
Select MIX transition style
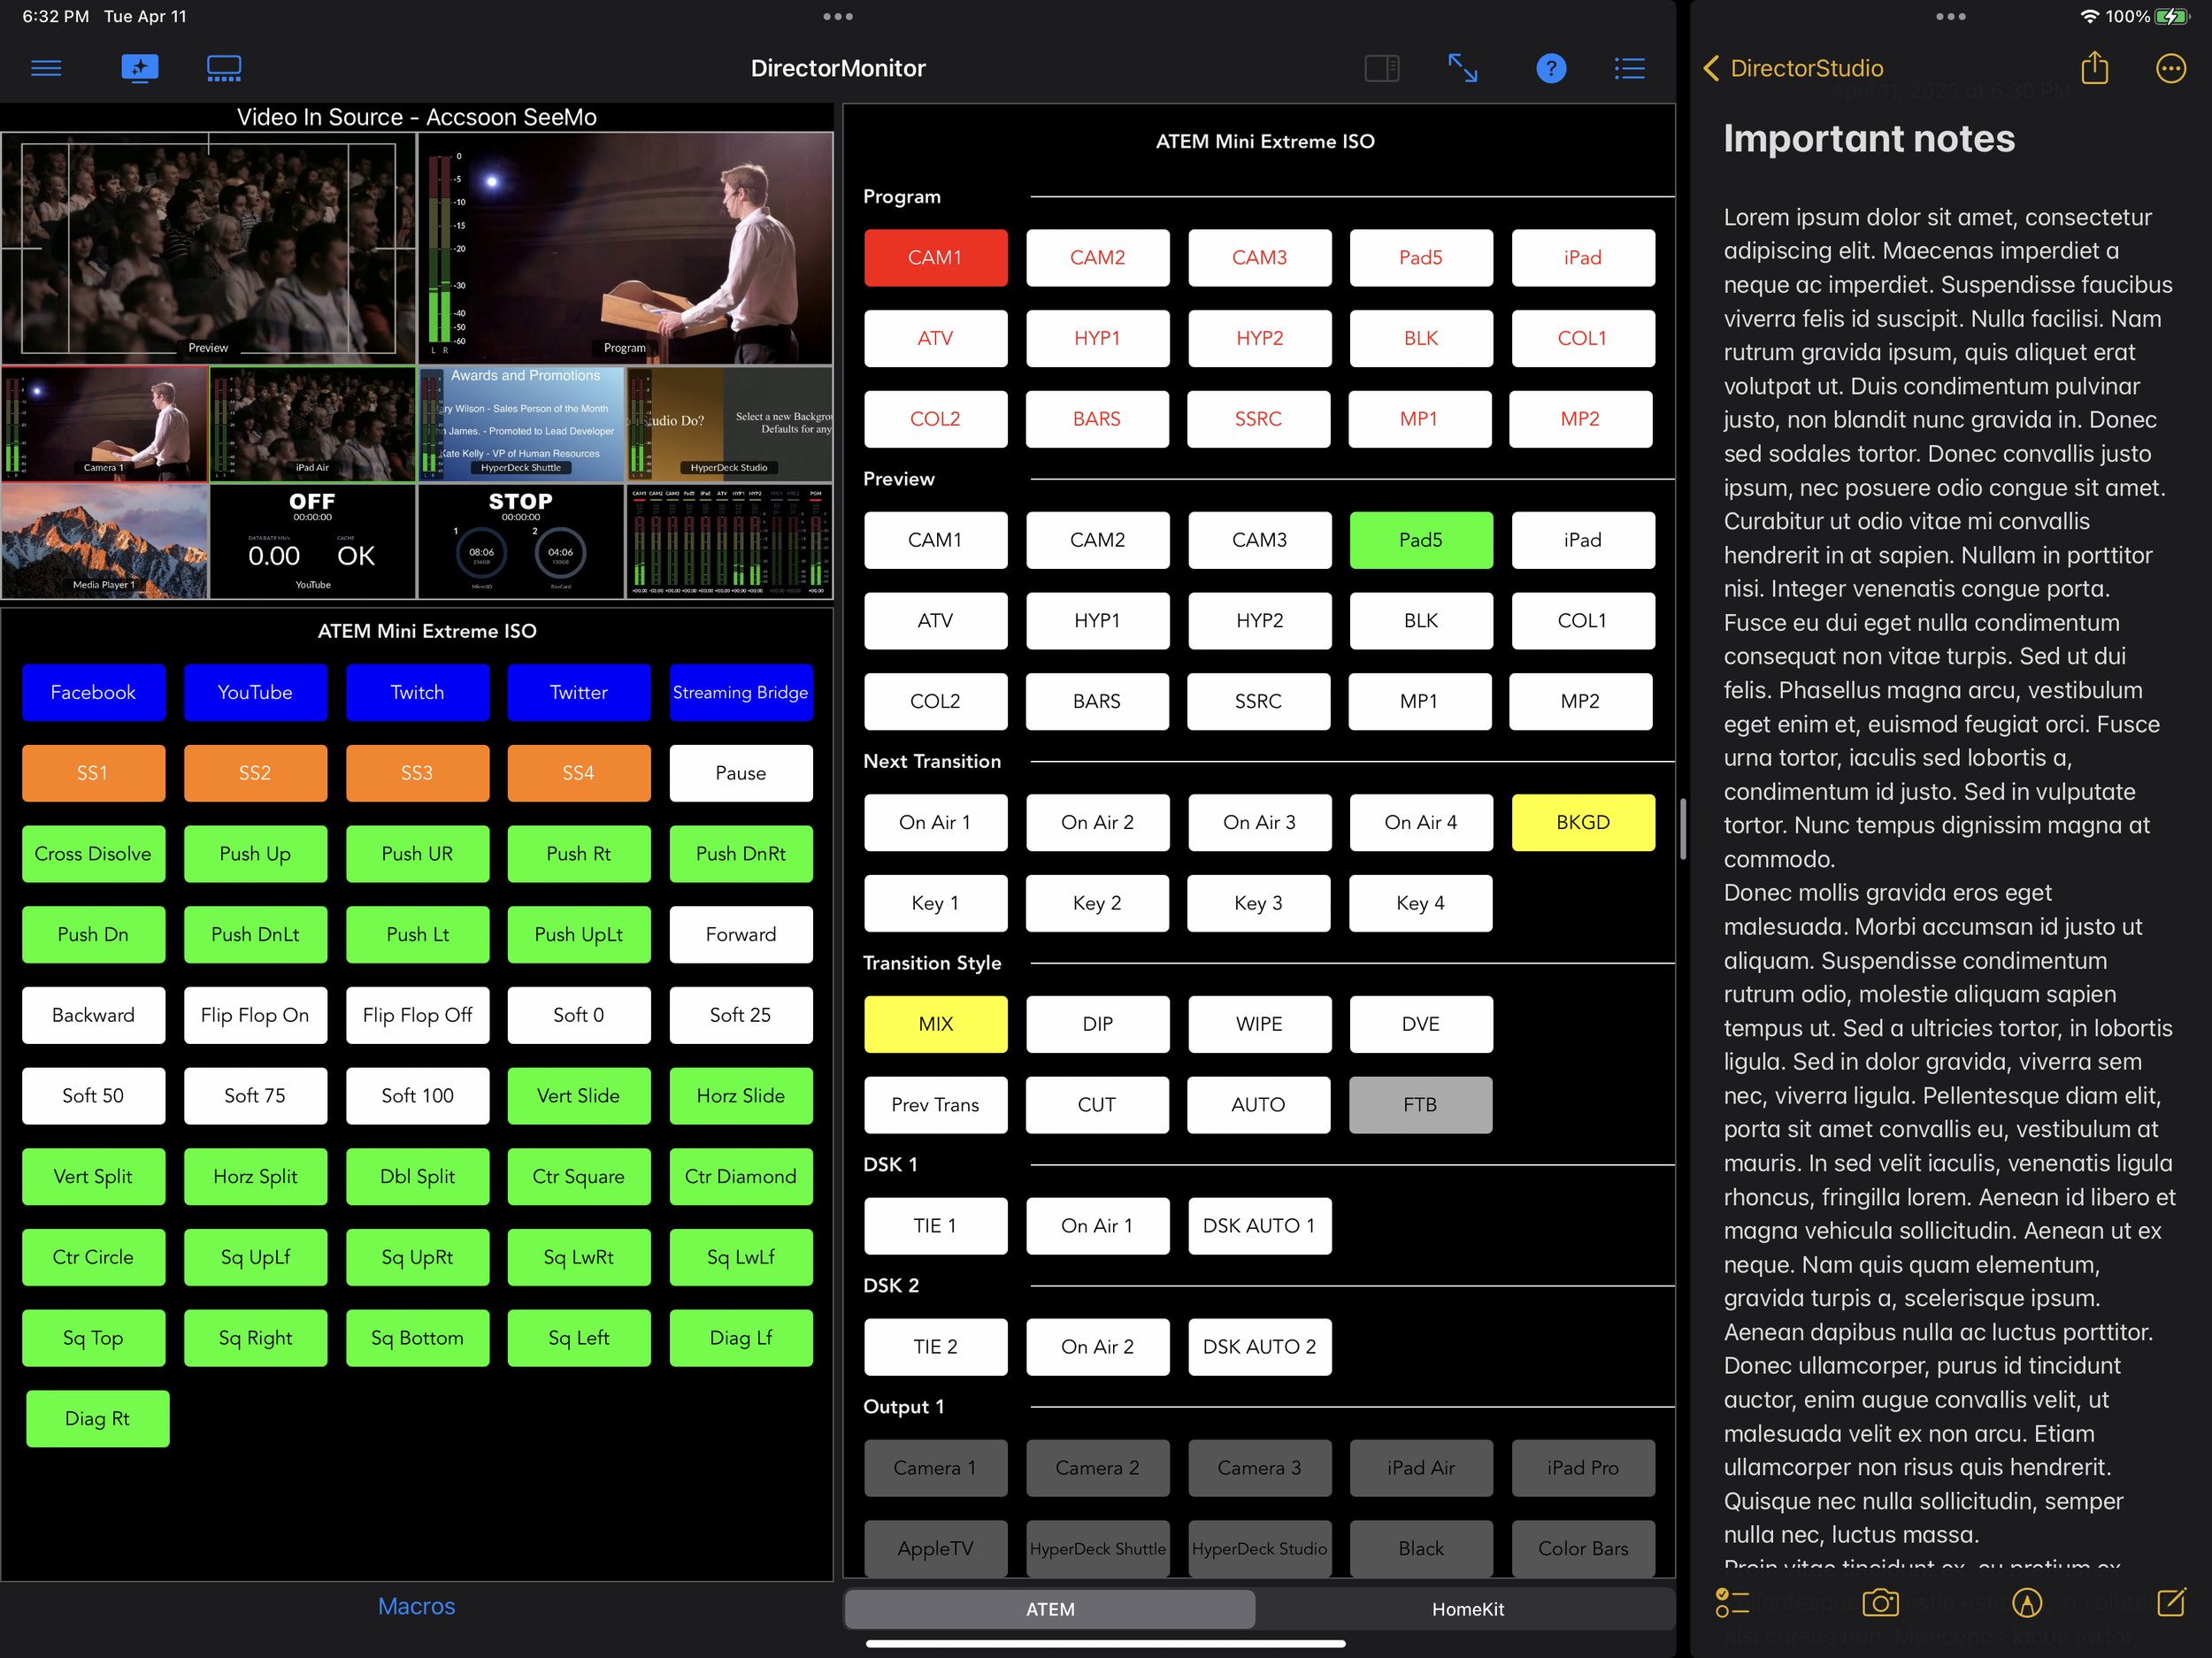pyautogui.click(x=935, y=1024)
